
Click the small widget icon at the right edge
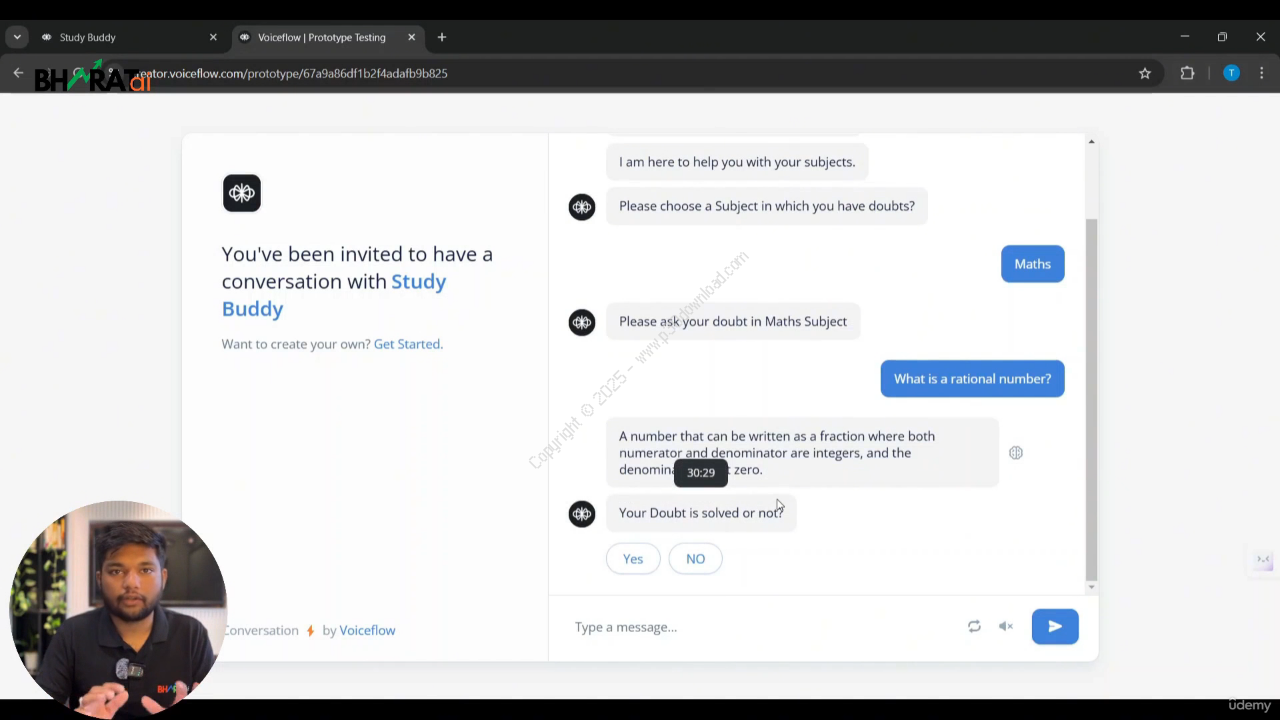pos(1264,562)
